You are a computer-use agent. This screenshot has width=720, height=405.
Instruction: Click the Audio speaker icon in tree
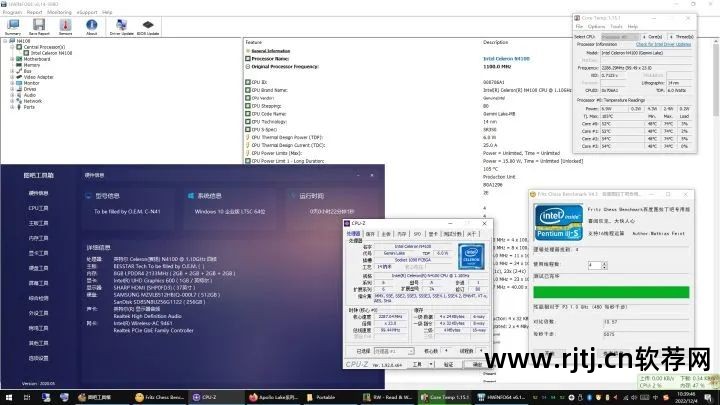click(19, 95)
